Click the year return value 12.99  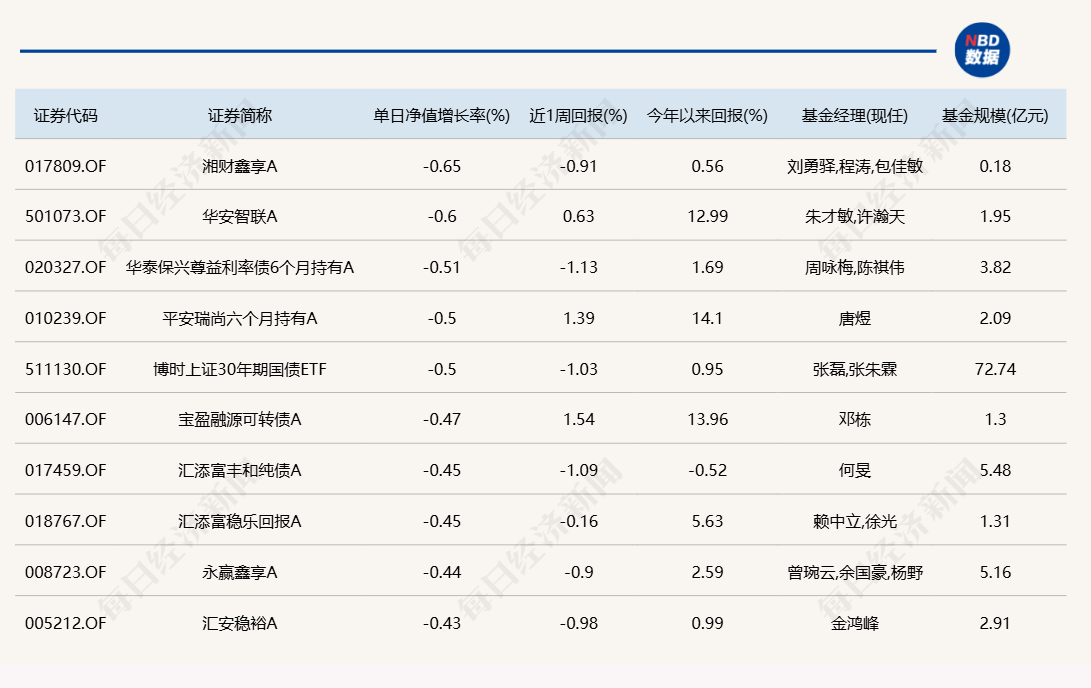[x=707, y=216]
